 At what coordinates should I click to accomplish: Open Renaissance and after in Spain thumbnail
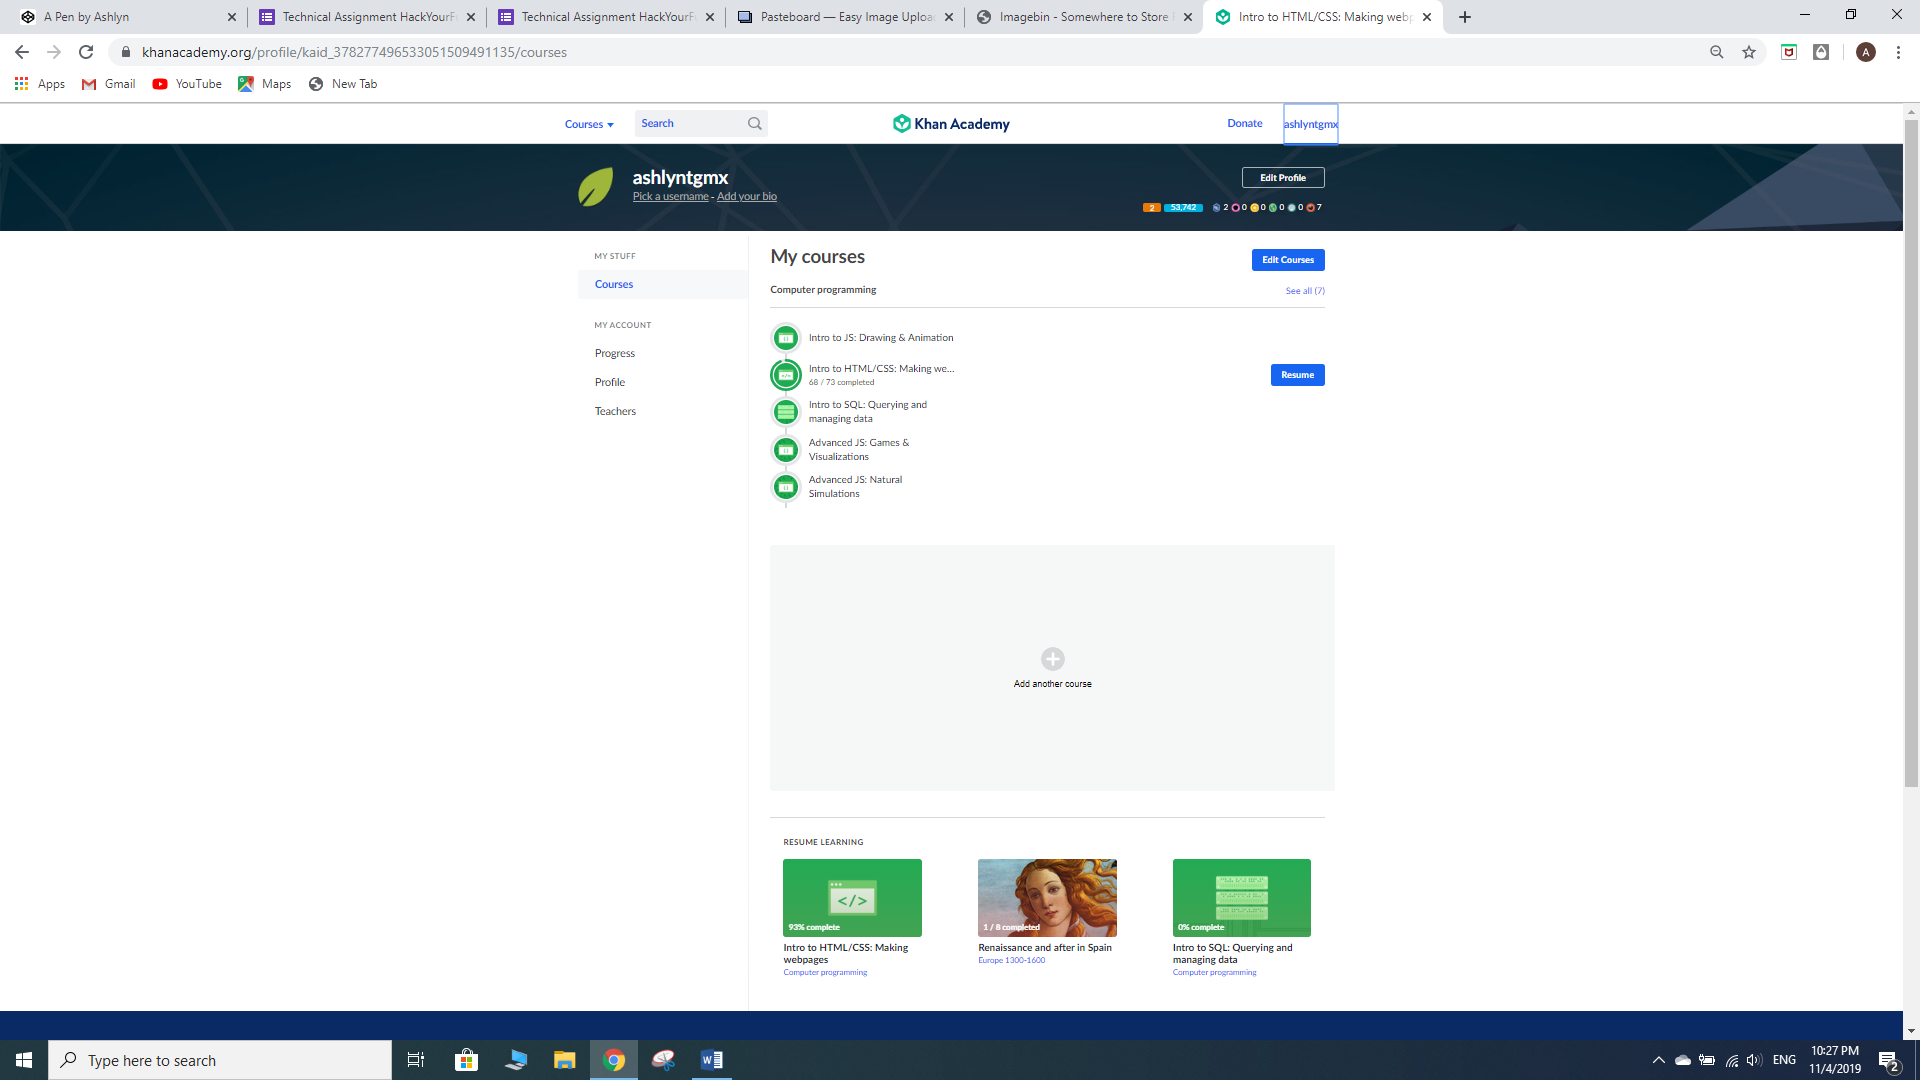[1047, 898]
